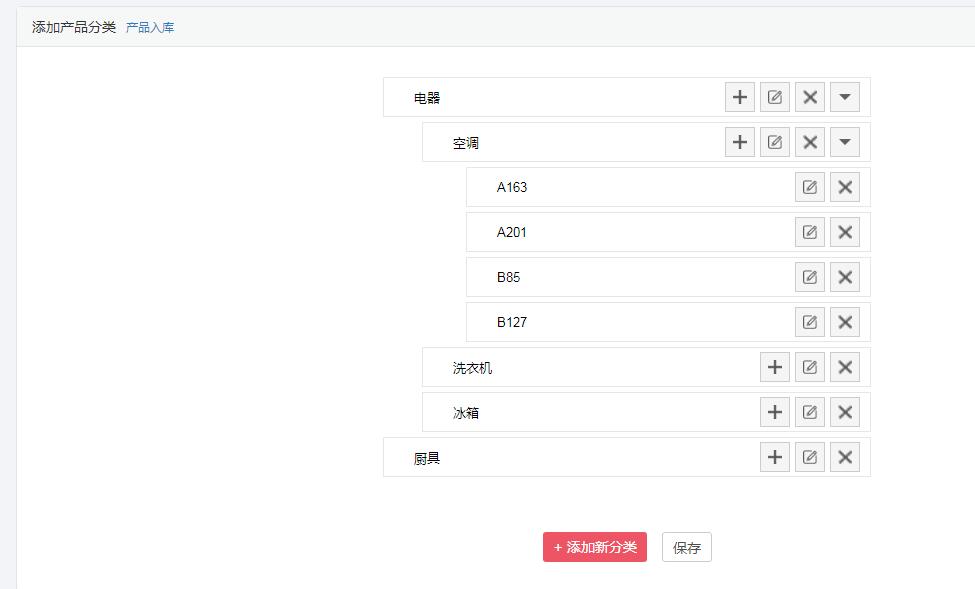Select the delete icon on the B85 row
Viewport: 975px width, 589px height.
click(x=845, y=276)
